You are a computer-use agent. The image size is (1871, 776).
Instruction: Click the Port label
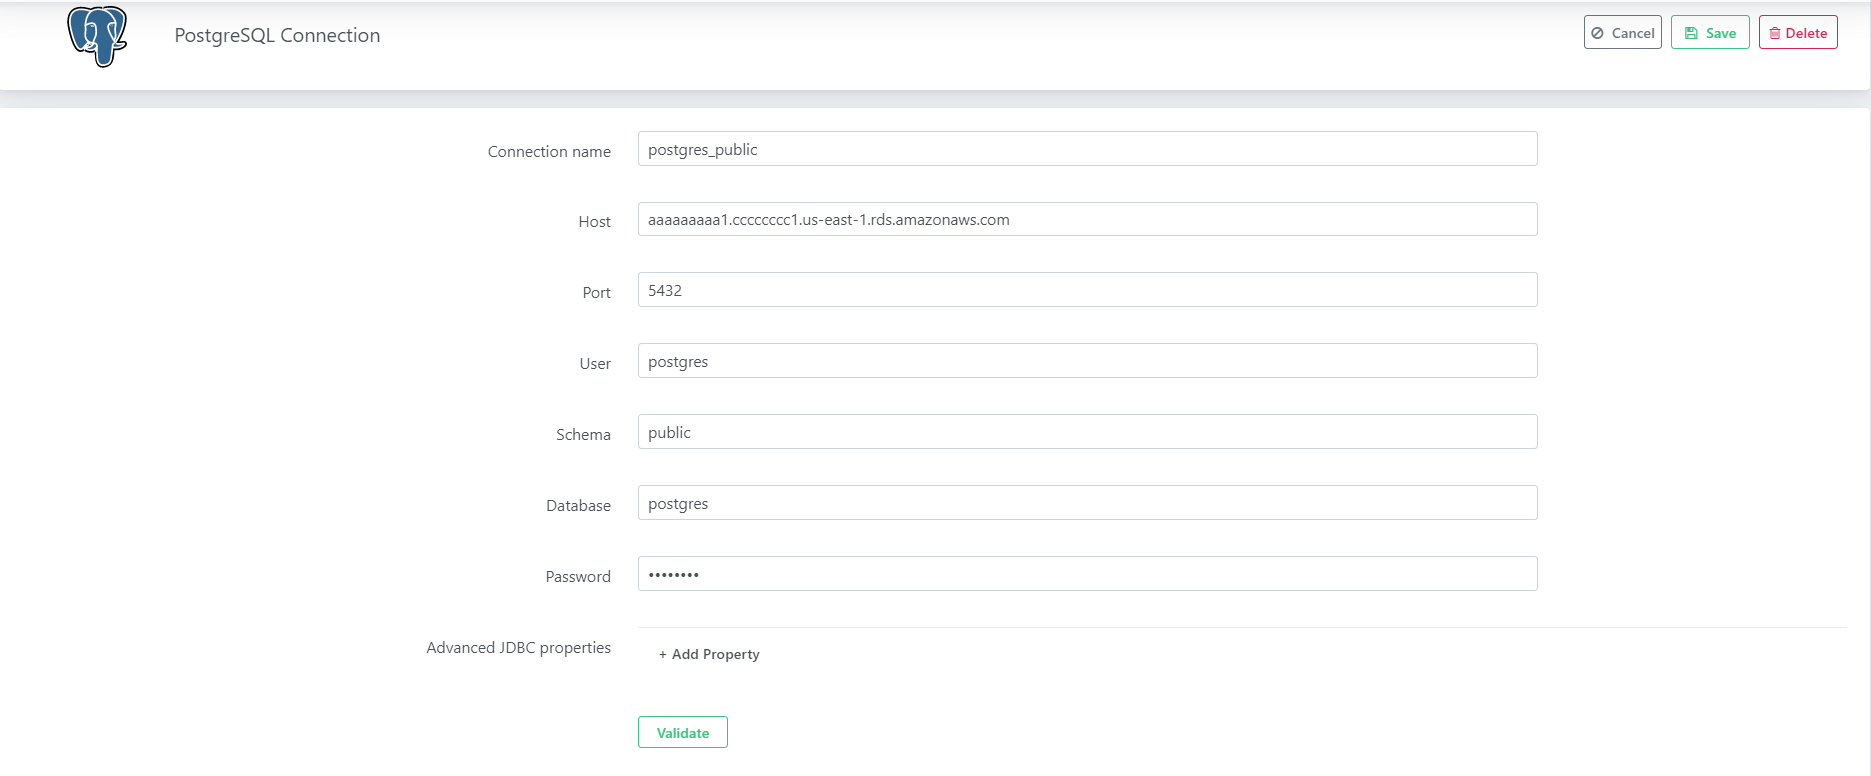(596, 293)
